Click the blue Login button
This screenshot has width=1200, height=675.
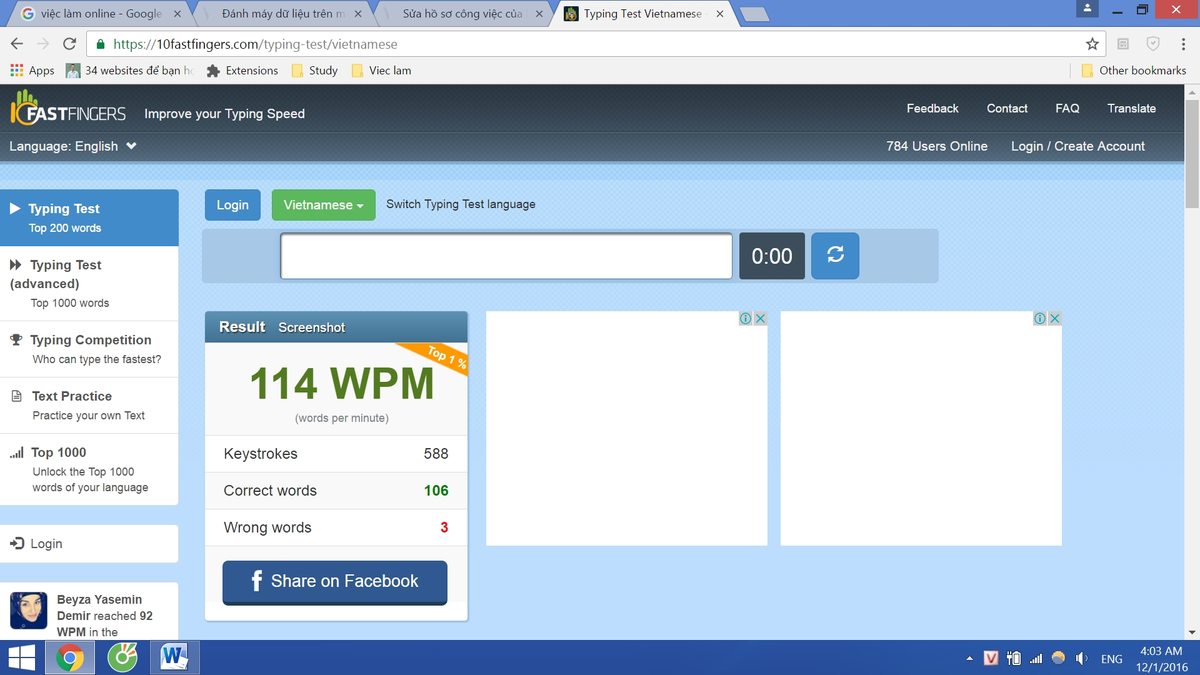(x=232, y=205)
